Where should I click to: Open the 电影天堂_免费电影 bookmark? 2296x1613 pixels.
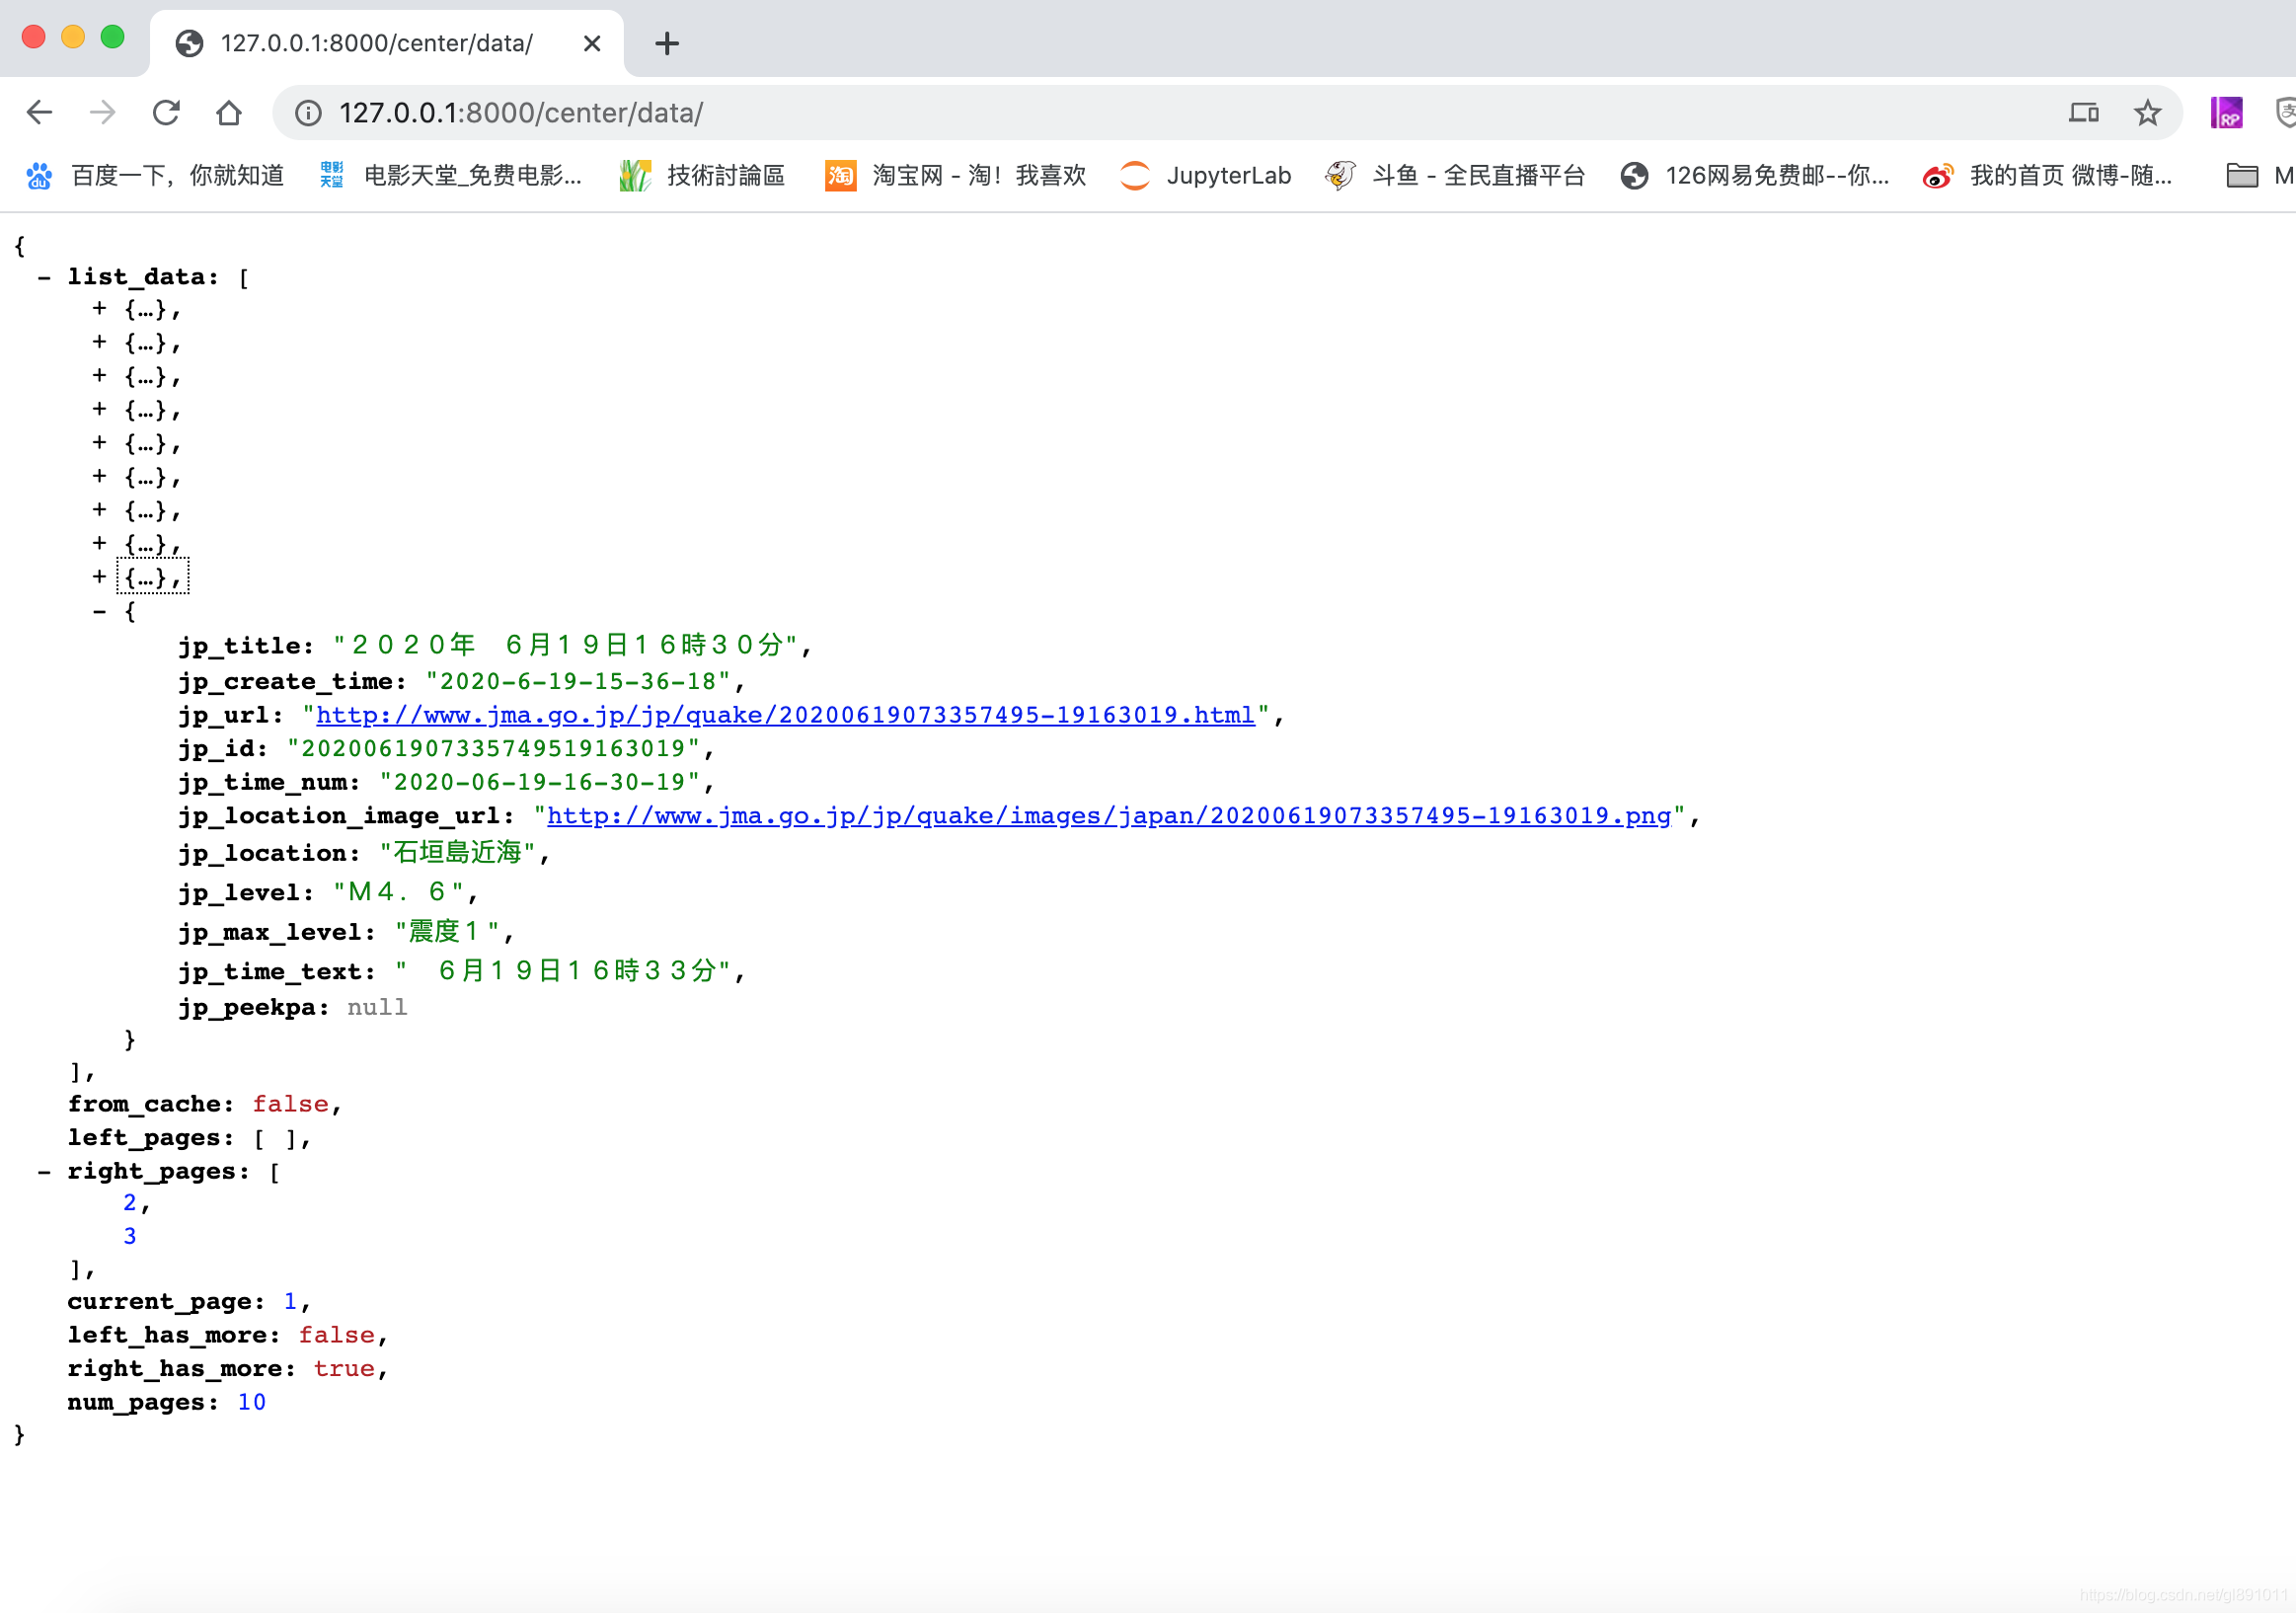click(x=450, y=176)
